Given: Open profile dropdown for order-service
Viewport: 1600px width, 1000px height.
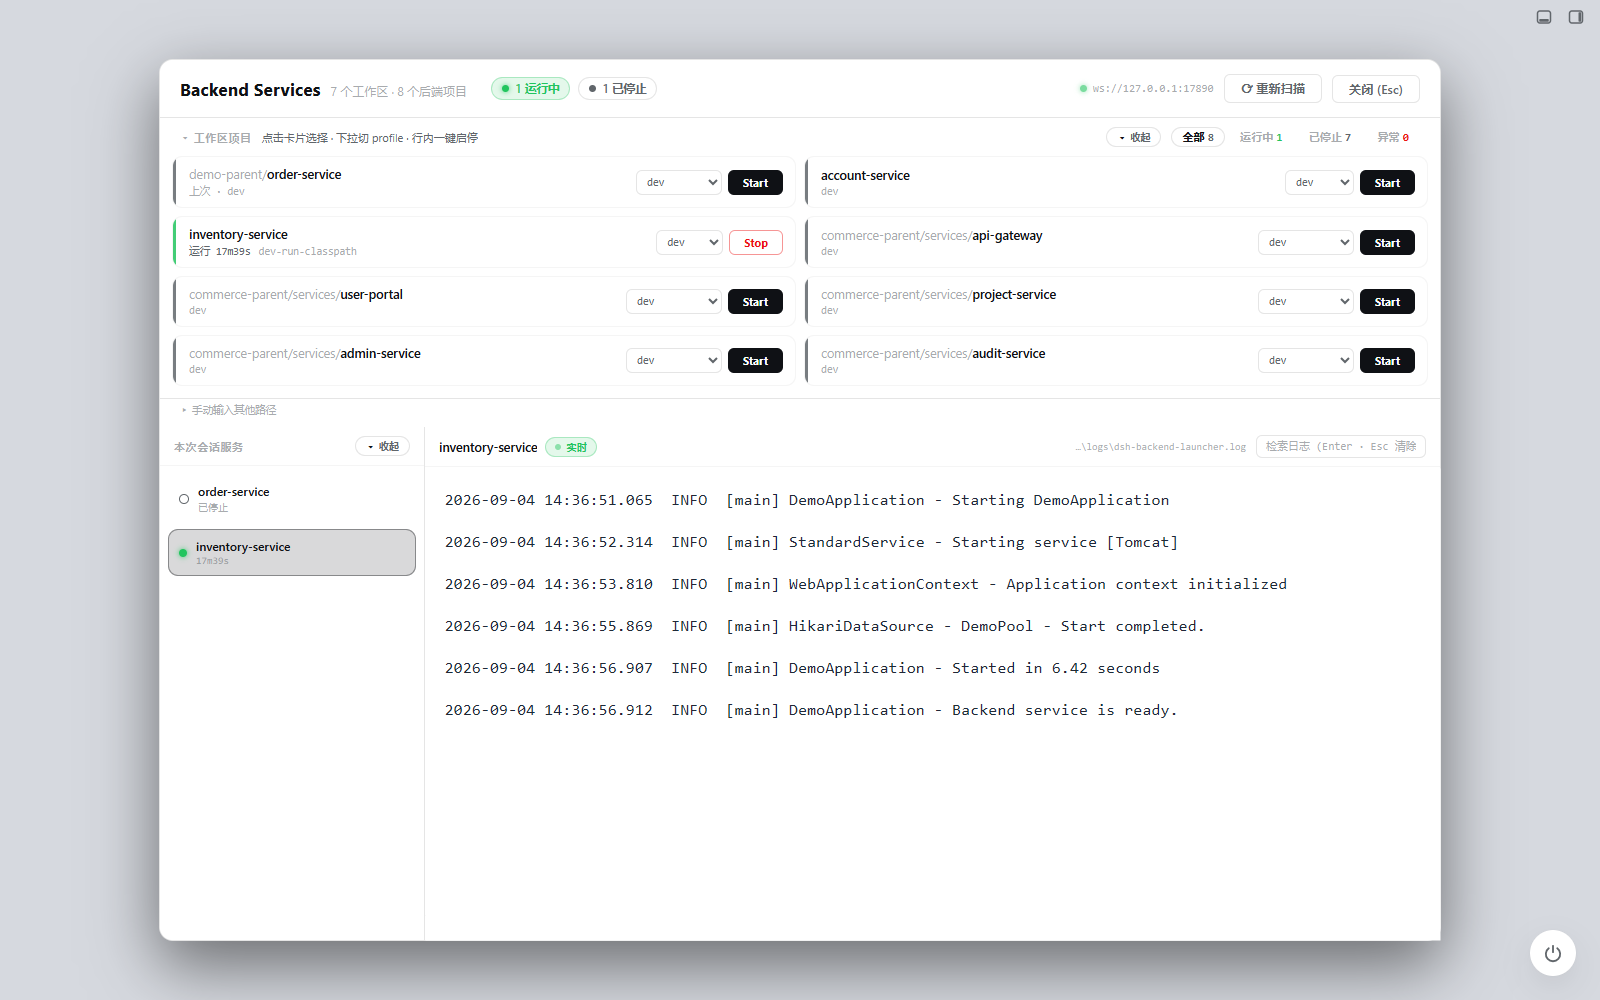Looking at the screenshot, I should pyautogui.click(x=679, y=182).
